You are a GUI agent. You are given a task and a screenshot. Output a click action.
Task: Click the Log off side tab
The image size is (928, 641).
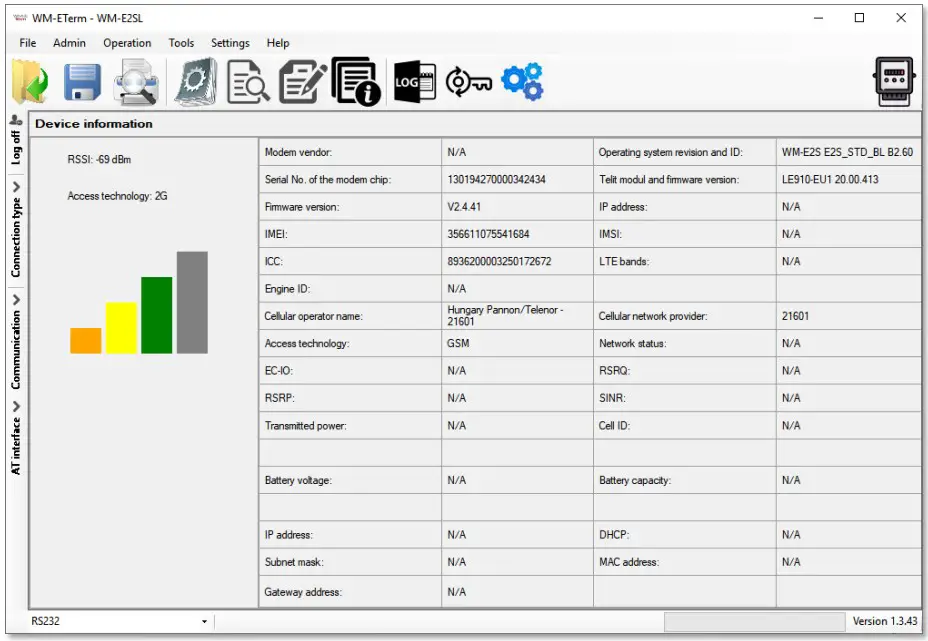click(16, 147)
